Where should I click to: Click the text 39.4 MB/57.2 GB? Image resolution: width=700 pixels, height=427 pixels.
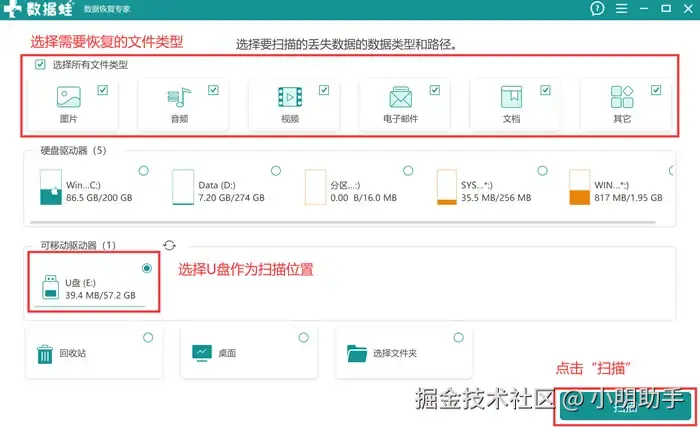(100, 295)
